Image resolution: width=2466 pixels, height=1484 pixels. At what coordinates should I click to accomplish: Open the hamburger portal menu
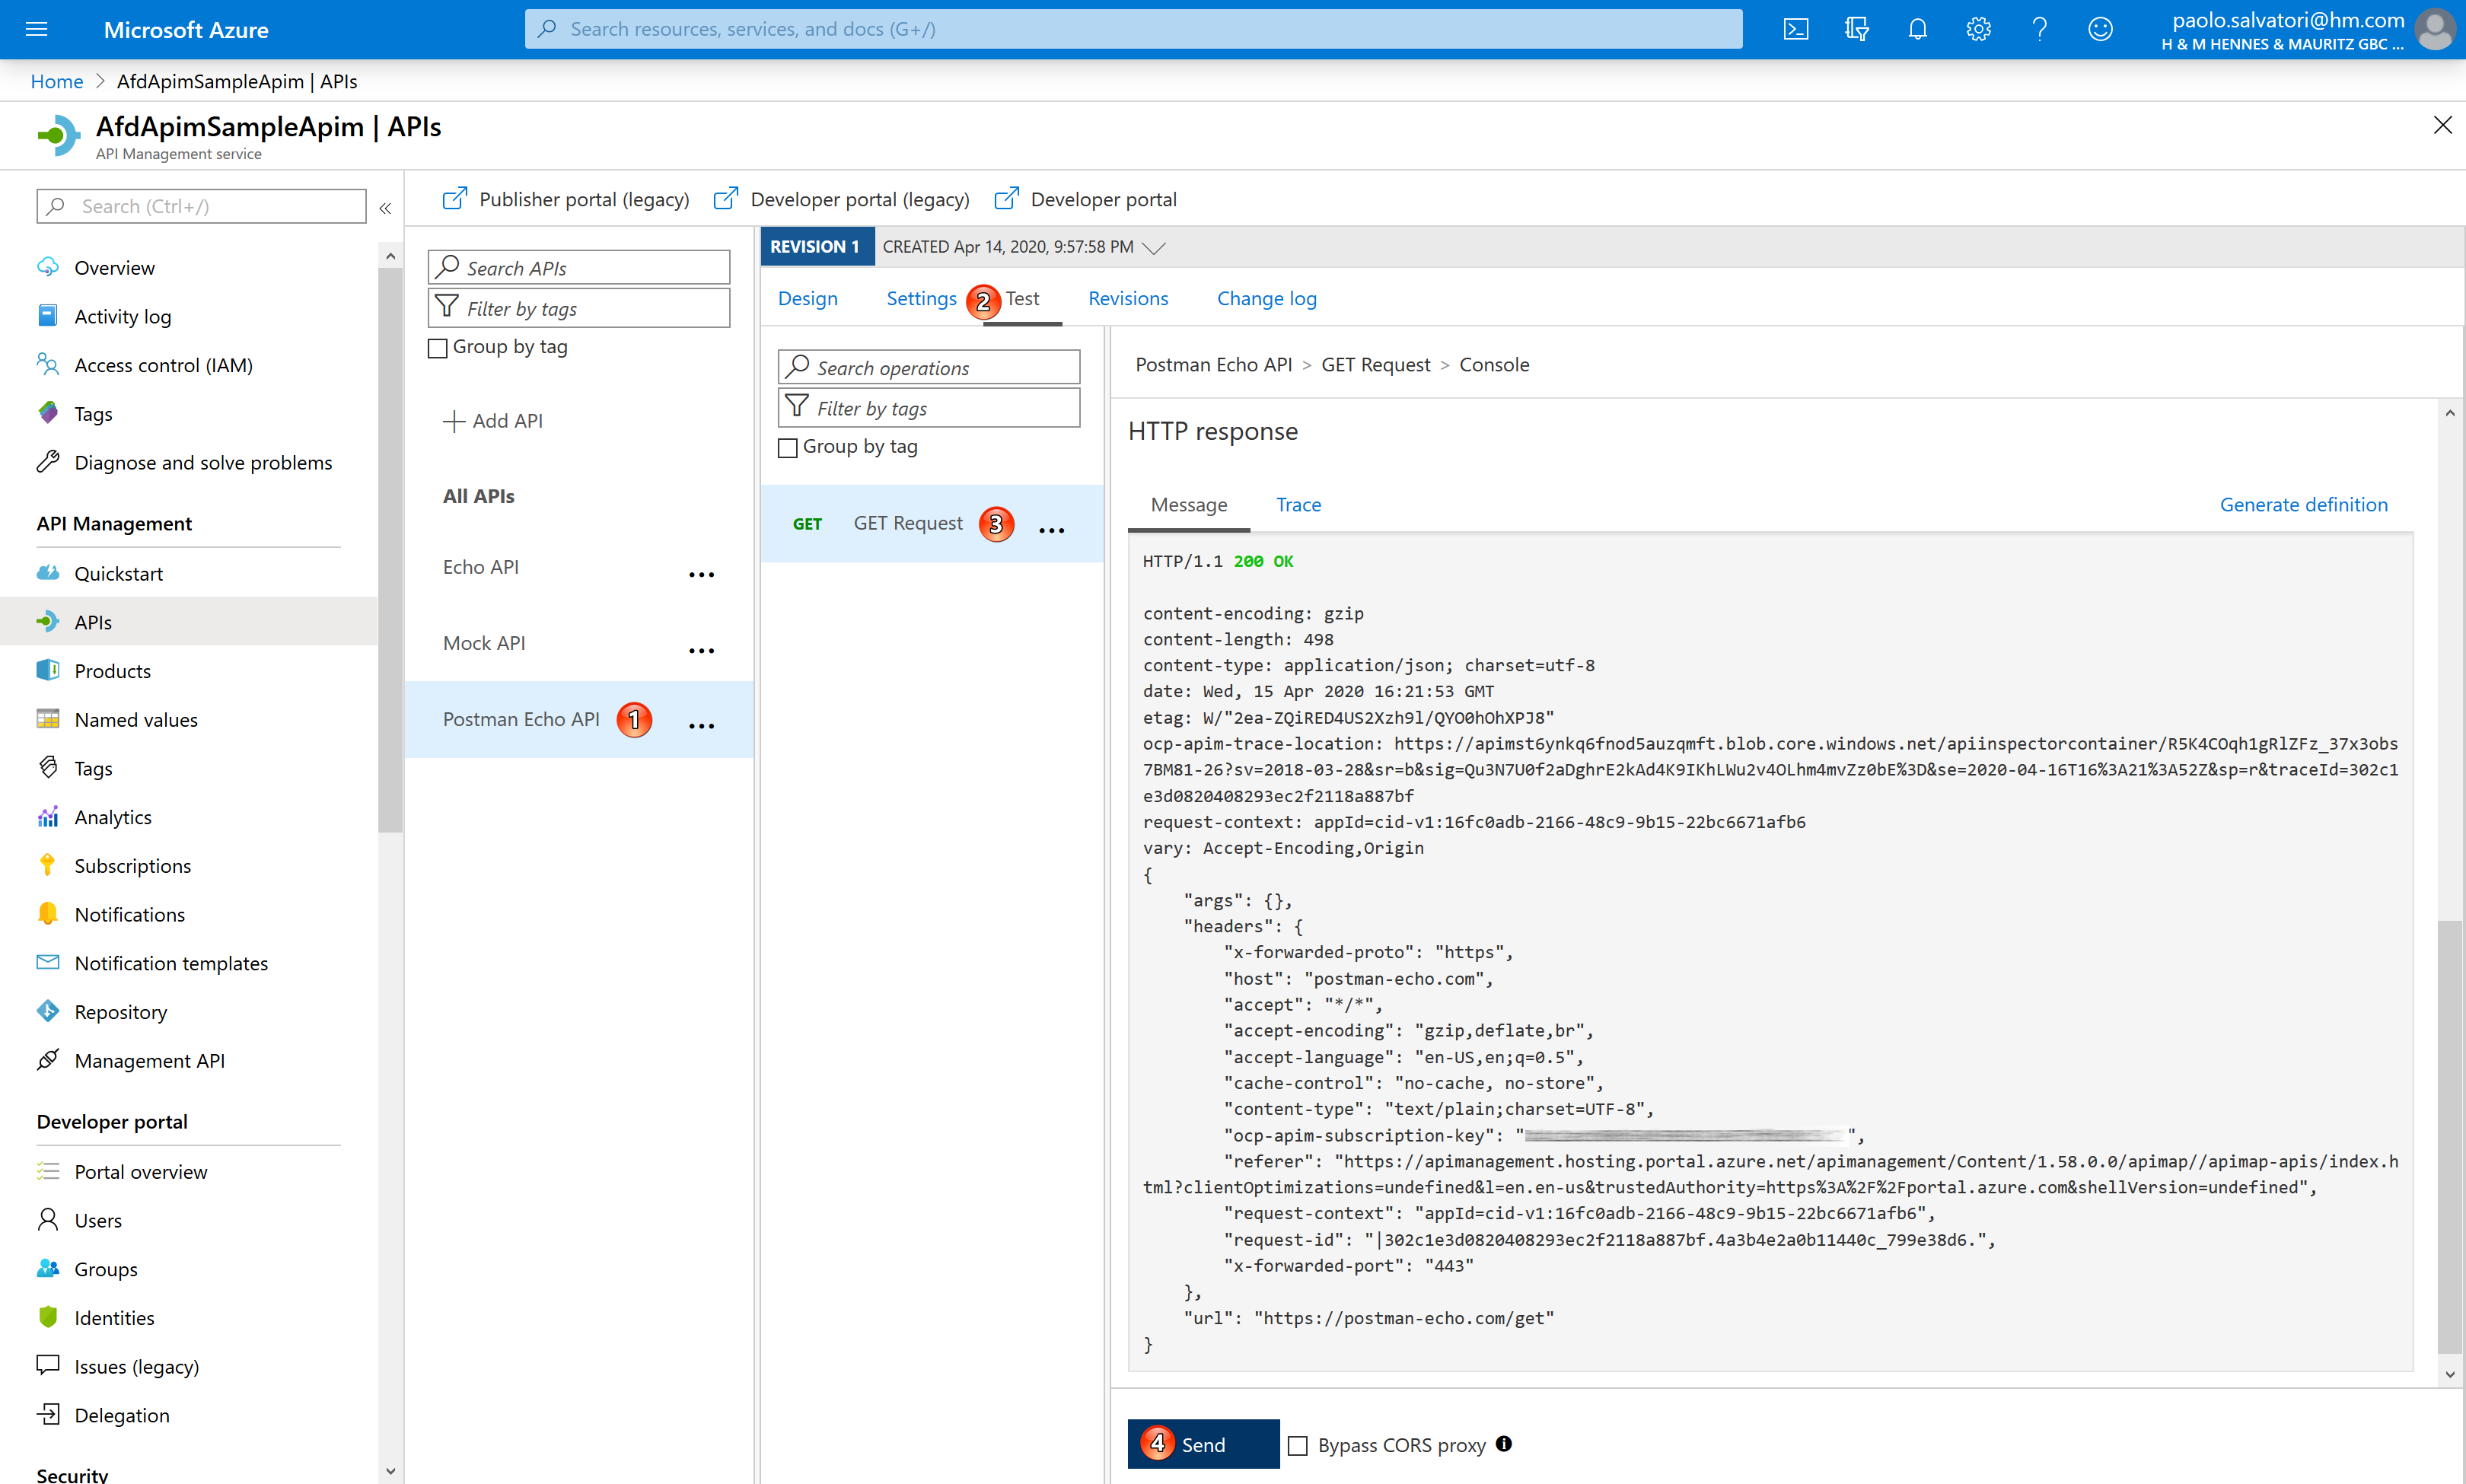click(37, 29)
